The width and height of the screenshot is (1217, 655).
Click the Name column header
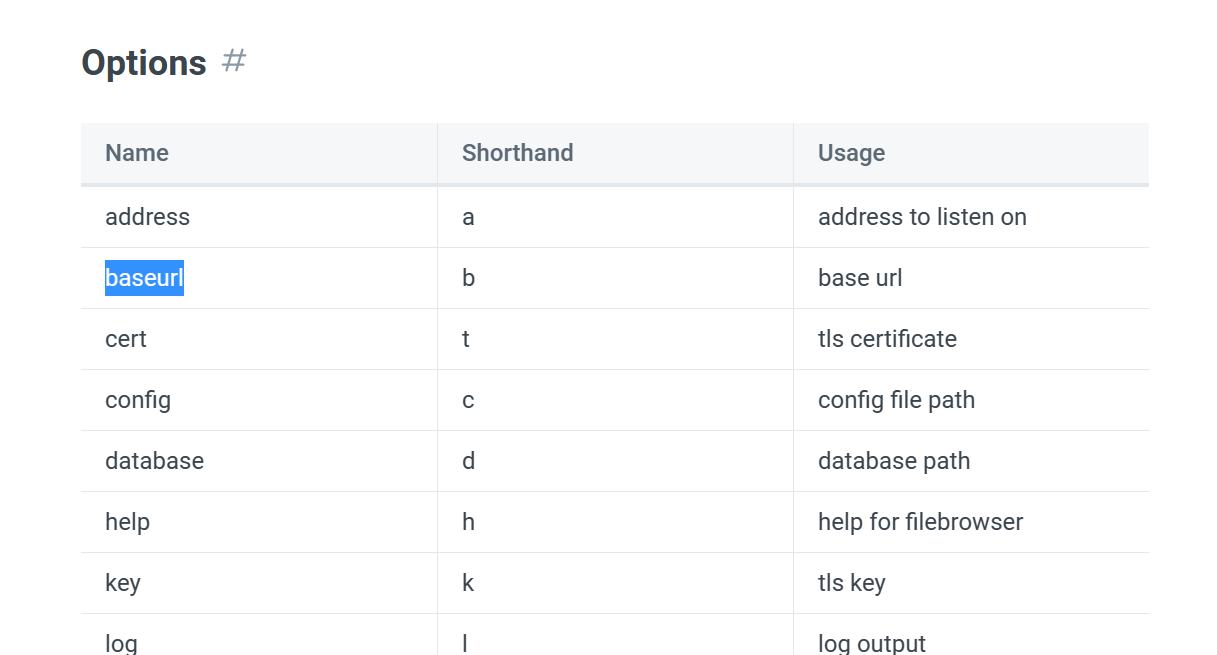137,153
